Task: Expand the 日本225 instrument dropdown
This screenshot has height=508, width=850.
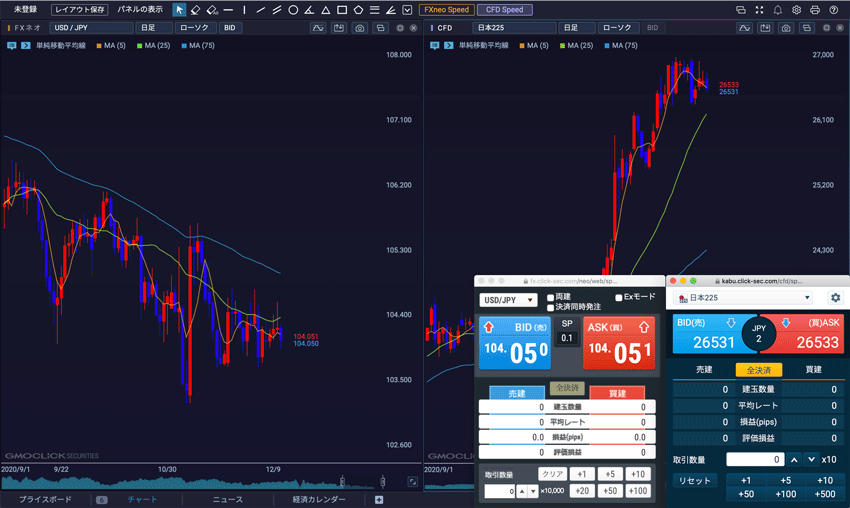Action: click(x=745, y=298)
